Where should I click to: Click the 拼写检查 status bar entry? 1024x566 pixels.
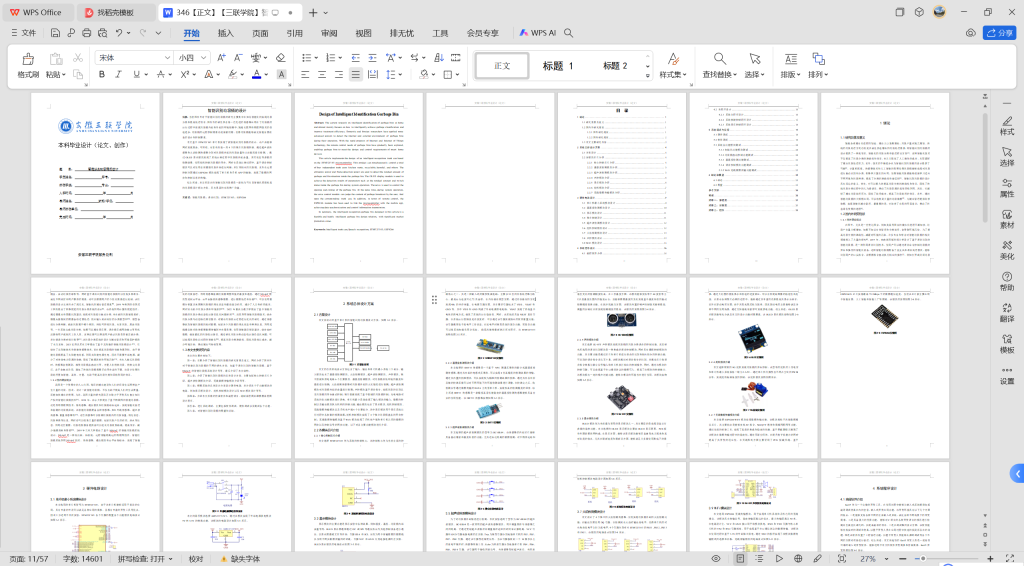click(x=145, y=559)
